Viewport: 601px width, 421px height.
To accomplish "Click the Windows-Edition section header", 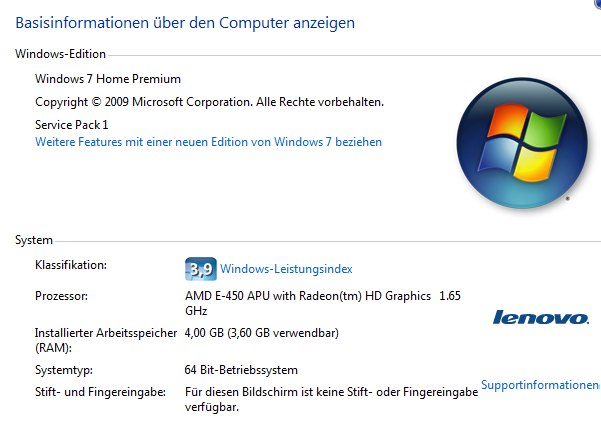I will 60,54.
